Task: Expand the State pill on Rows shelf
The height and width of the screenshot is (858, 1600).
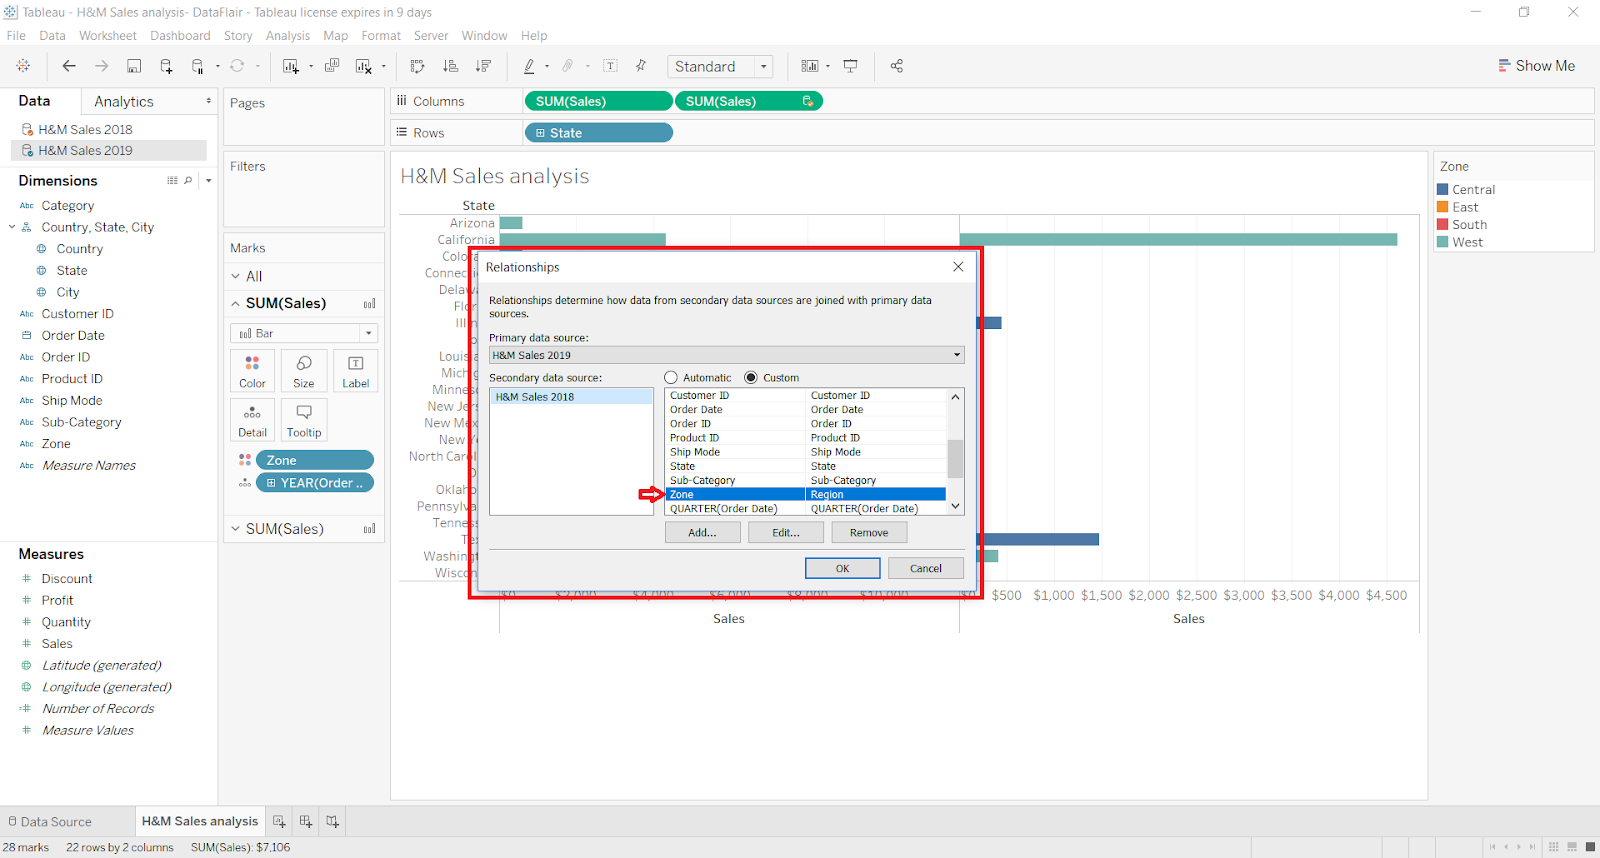Action: [x=540, y=133]
